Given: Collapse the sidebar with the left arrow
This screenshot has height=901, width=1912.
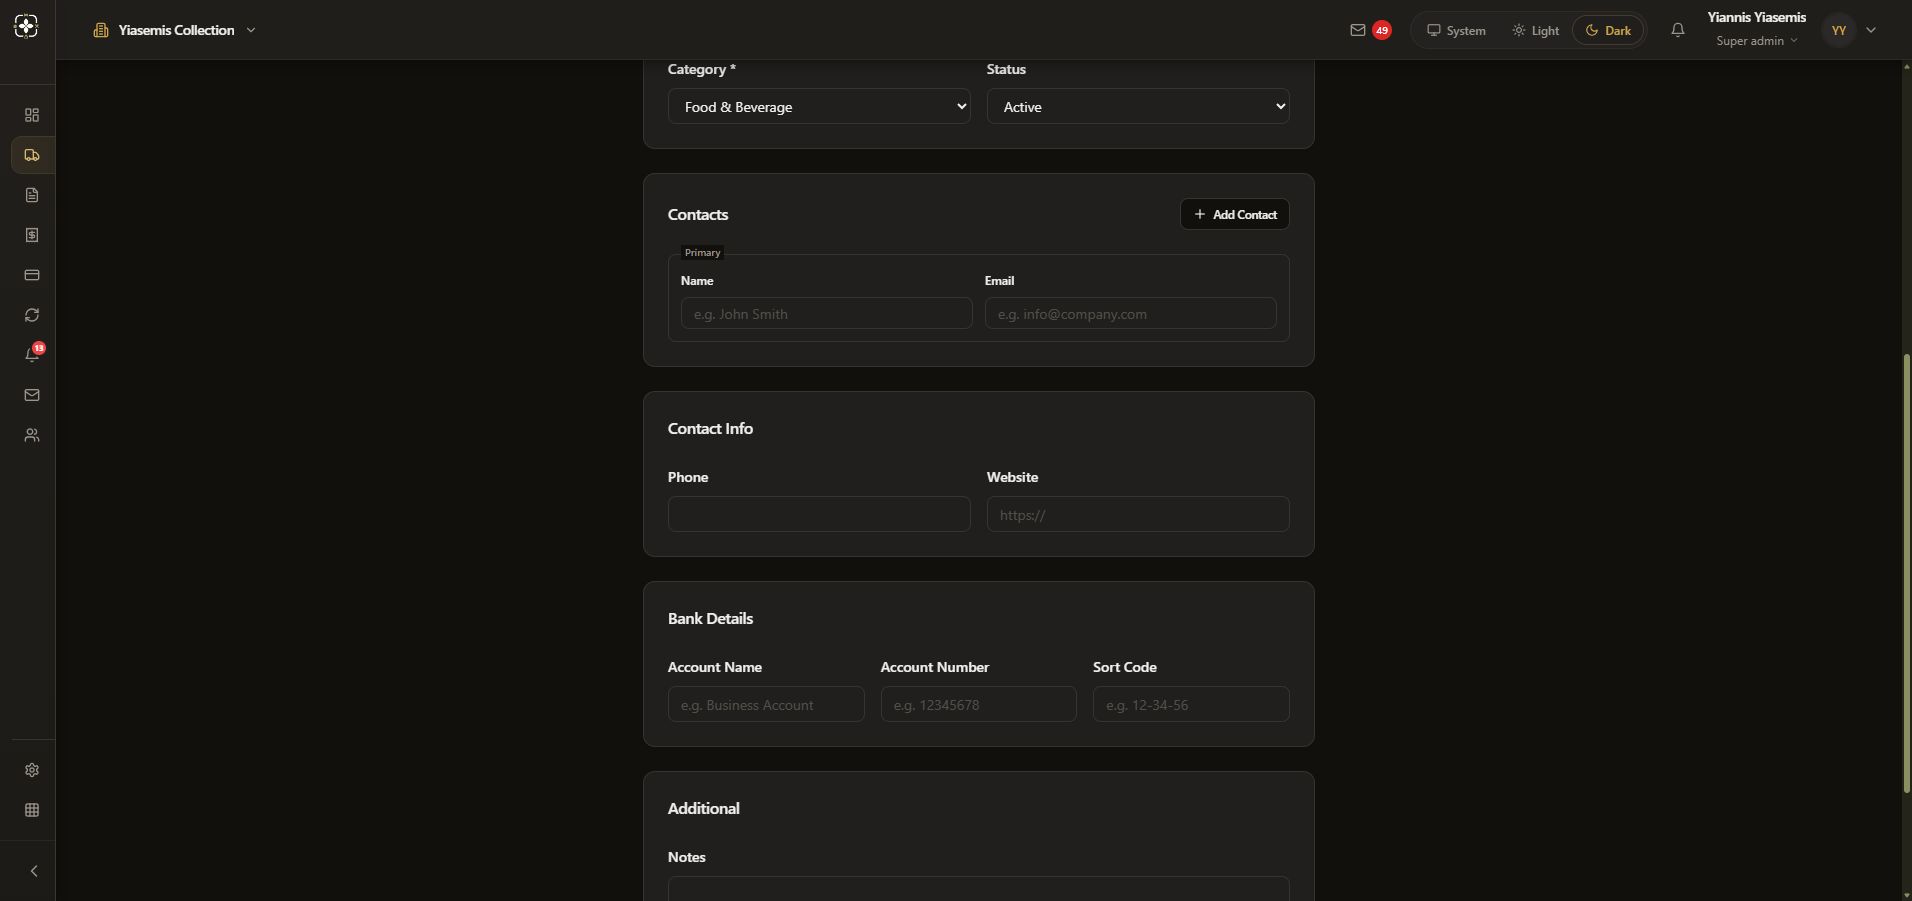Looking at the screenshot, I should [x=33, y=871].
